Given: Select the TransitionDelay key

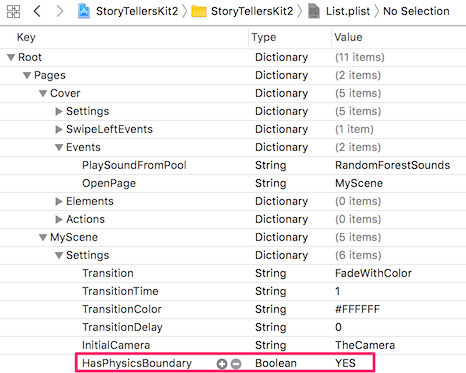Looking at the screenshot, I should tap(122, 327).
